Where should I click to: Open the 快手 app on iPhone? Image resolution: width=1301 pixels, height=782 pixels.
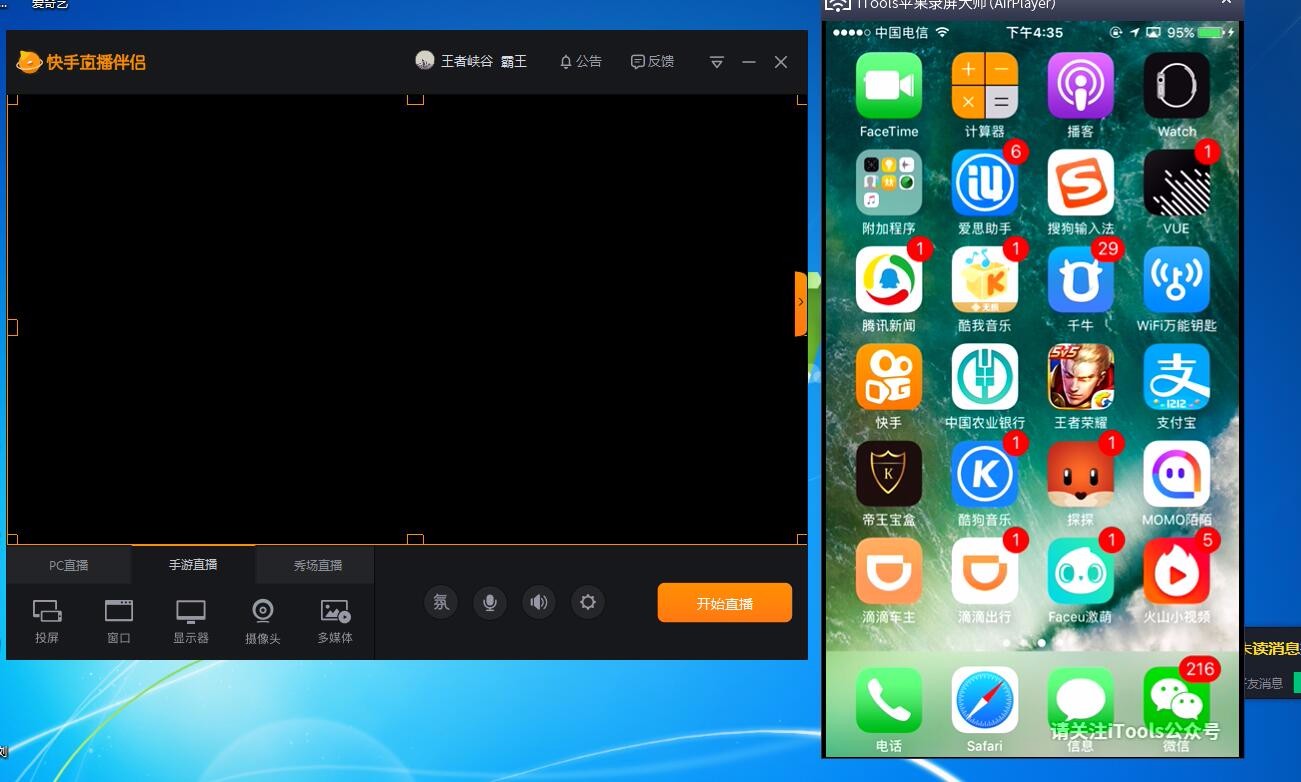point(889,377)
